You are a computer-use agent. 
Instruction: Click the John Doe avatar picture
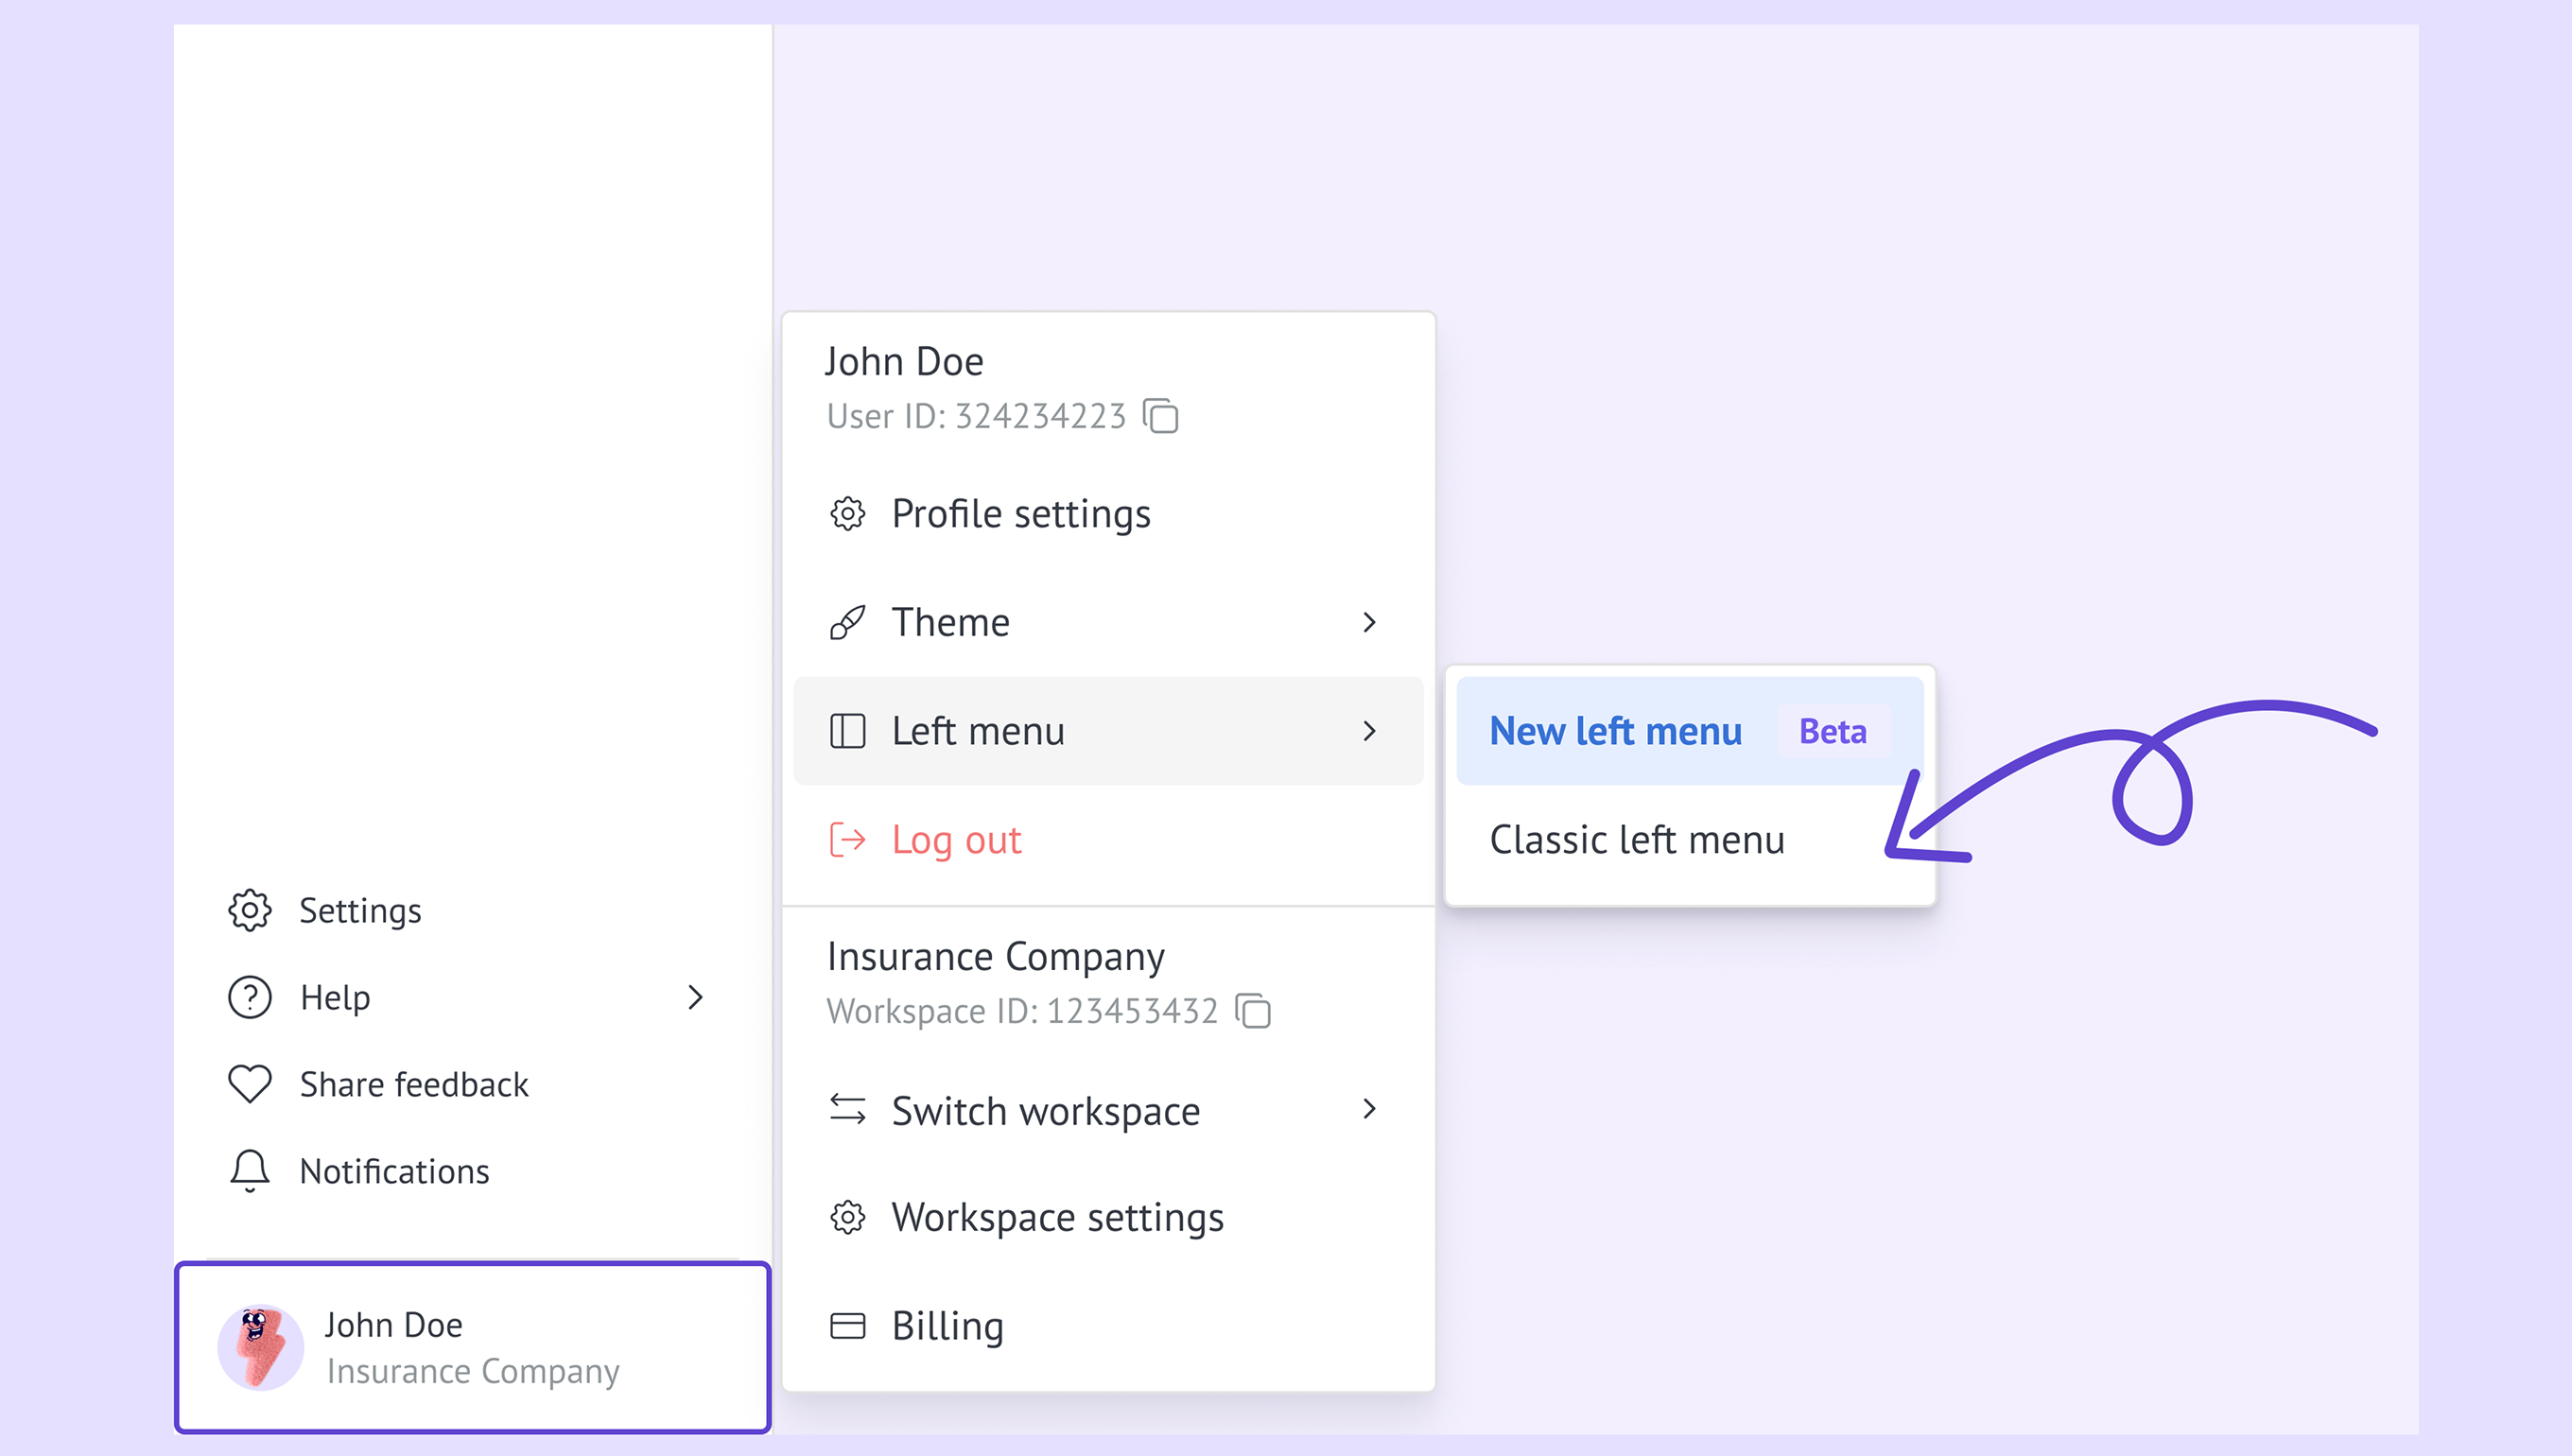(260, 1347)
